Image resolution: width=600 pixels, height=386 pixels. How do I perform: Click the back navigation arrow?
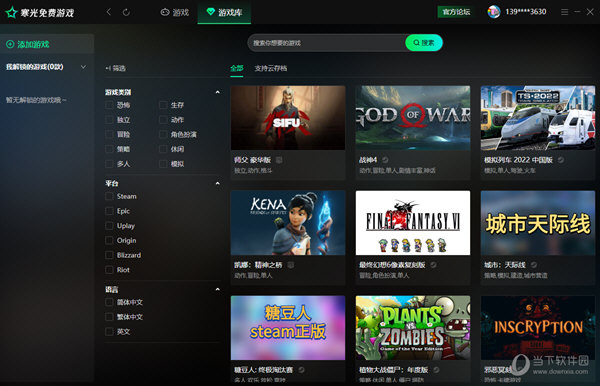point(109,12)
